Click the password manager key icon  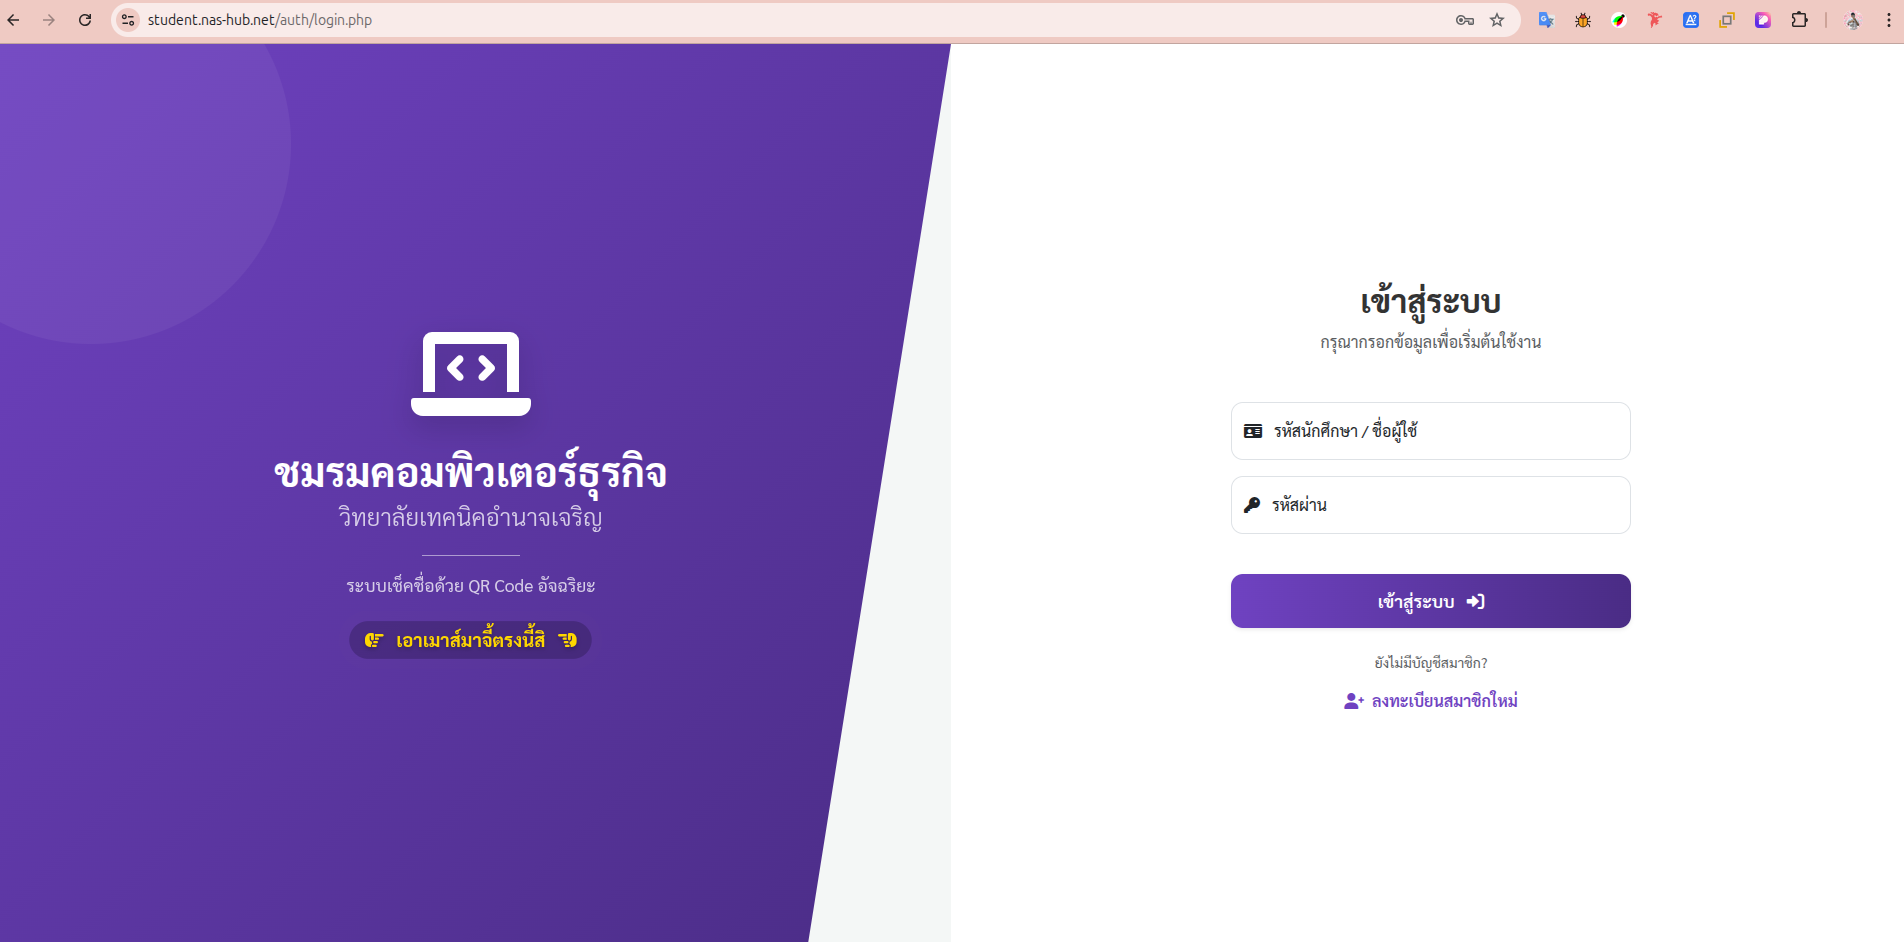1465,20
